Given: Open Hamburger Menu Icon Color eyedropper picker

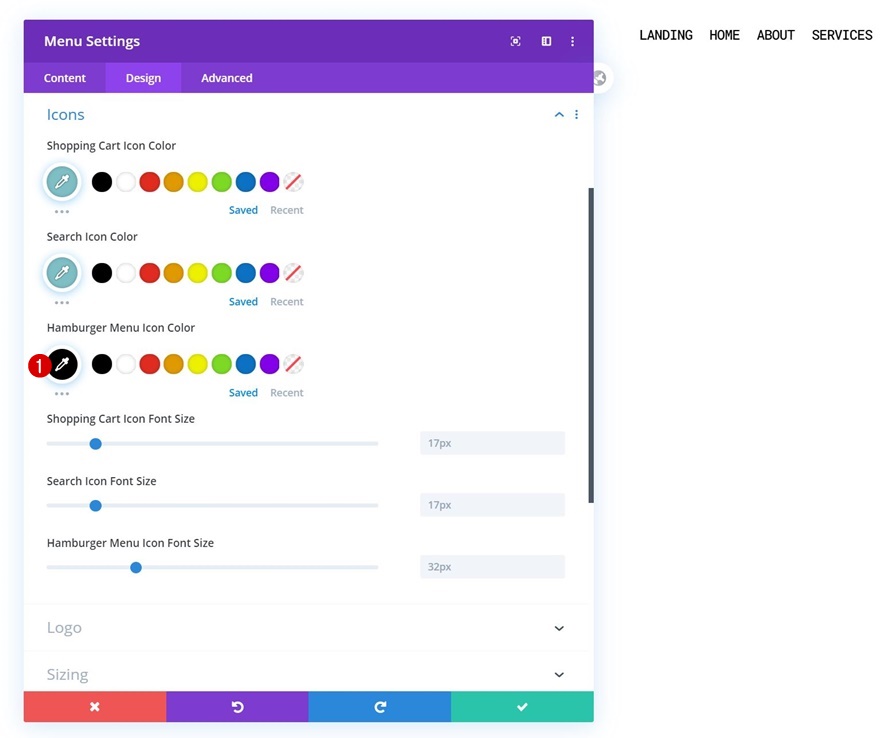Looking at the screenshot, I should [62, 364].
